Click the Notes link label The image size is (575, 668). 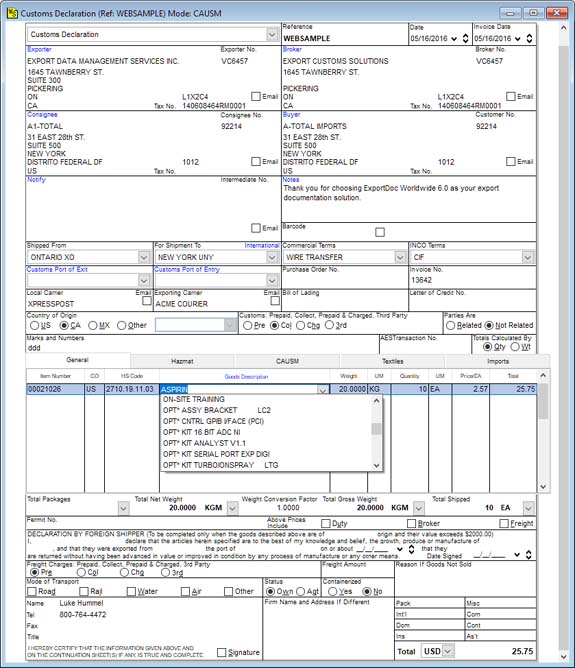click(291, 179)
